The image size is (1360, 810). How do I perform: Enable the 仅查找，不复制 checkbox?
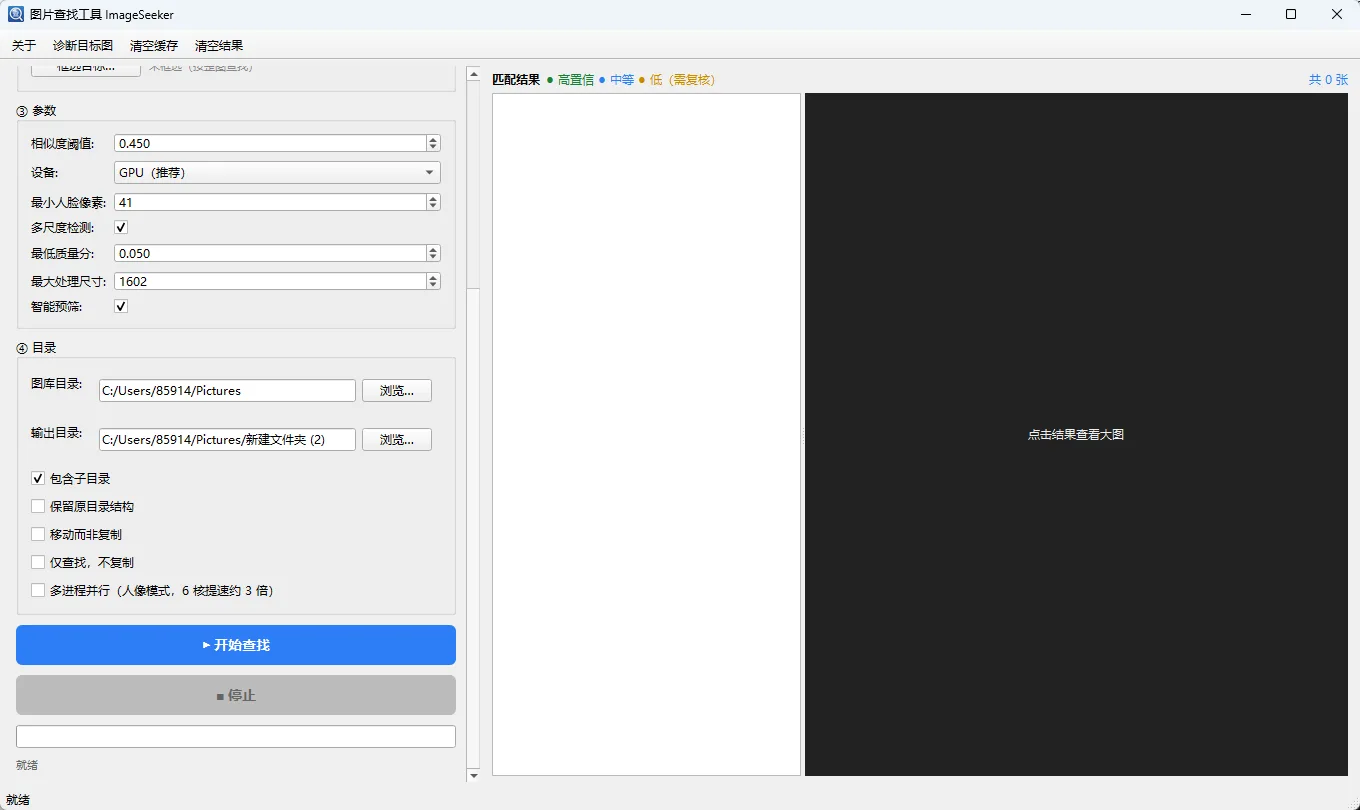38,562
